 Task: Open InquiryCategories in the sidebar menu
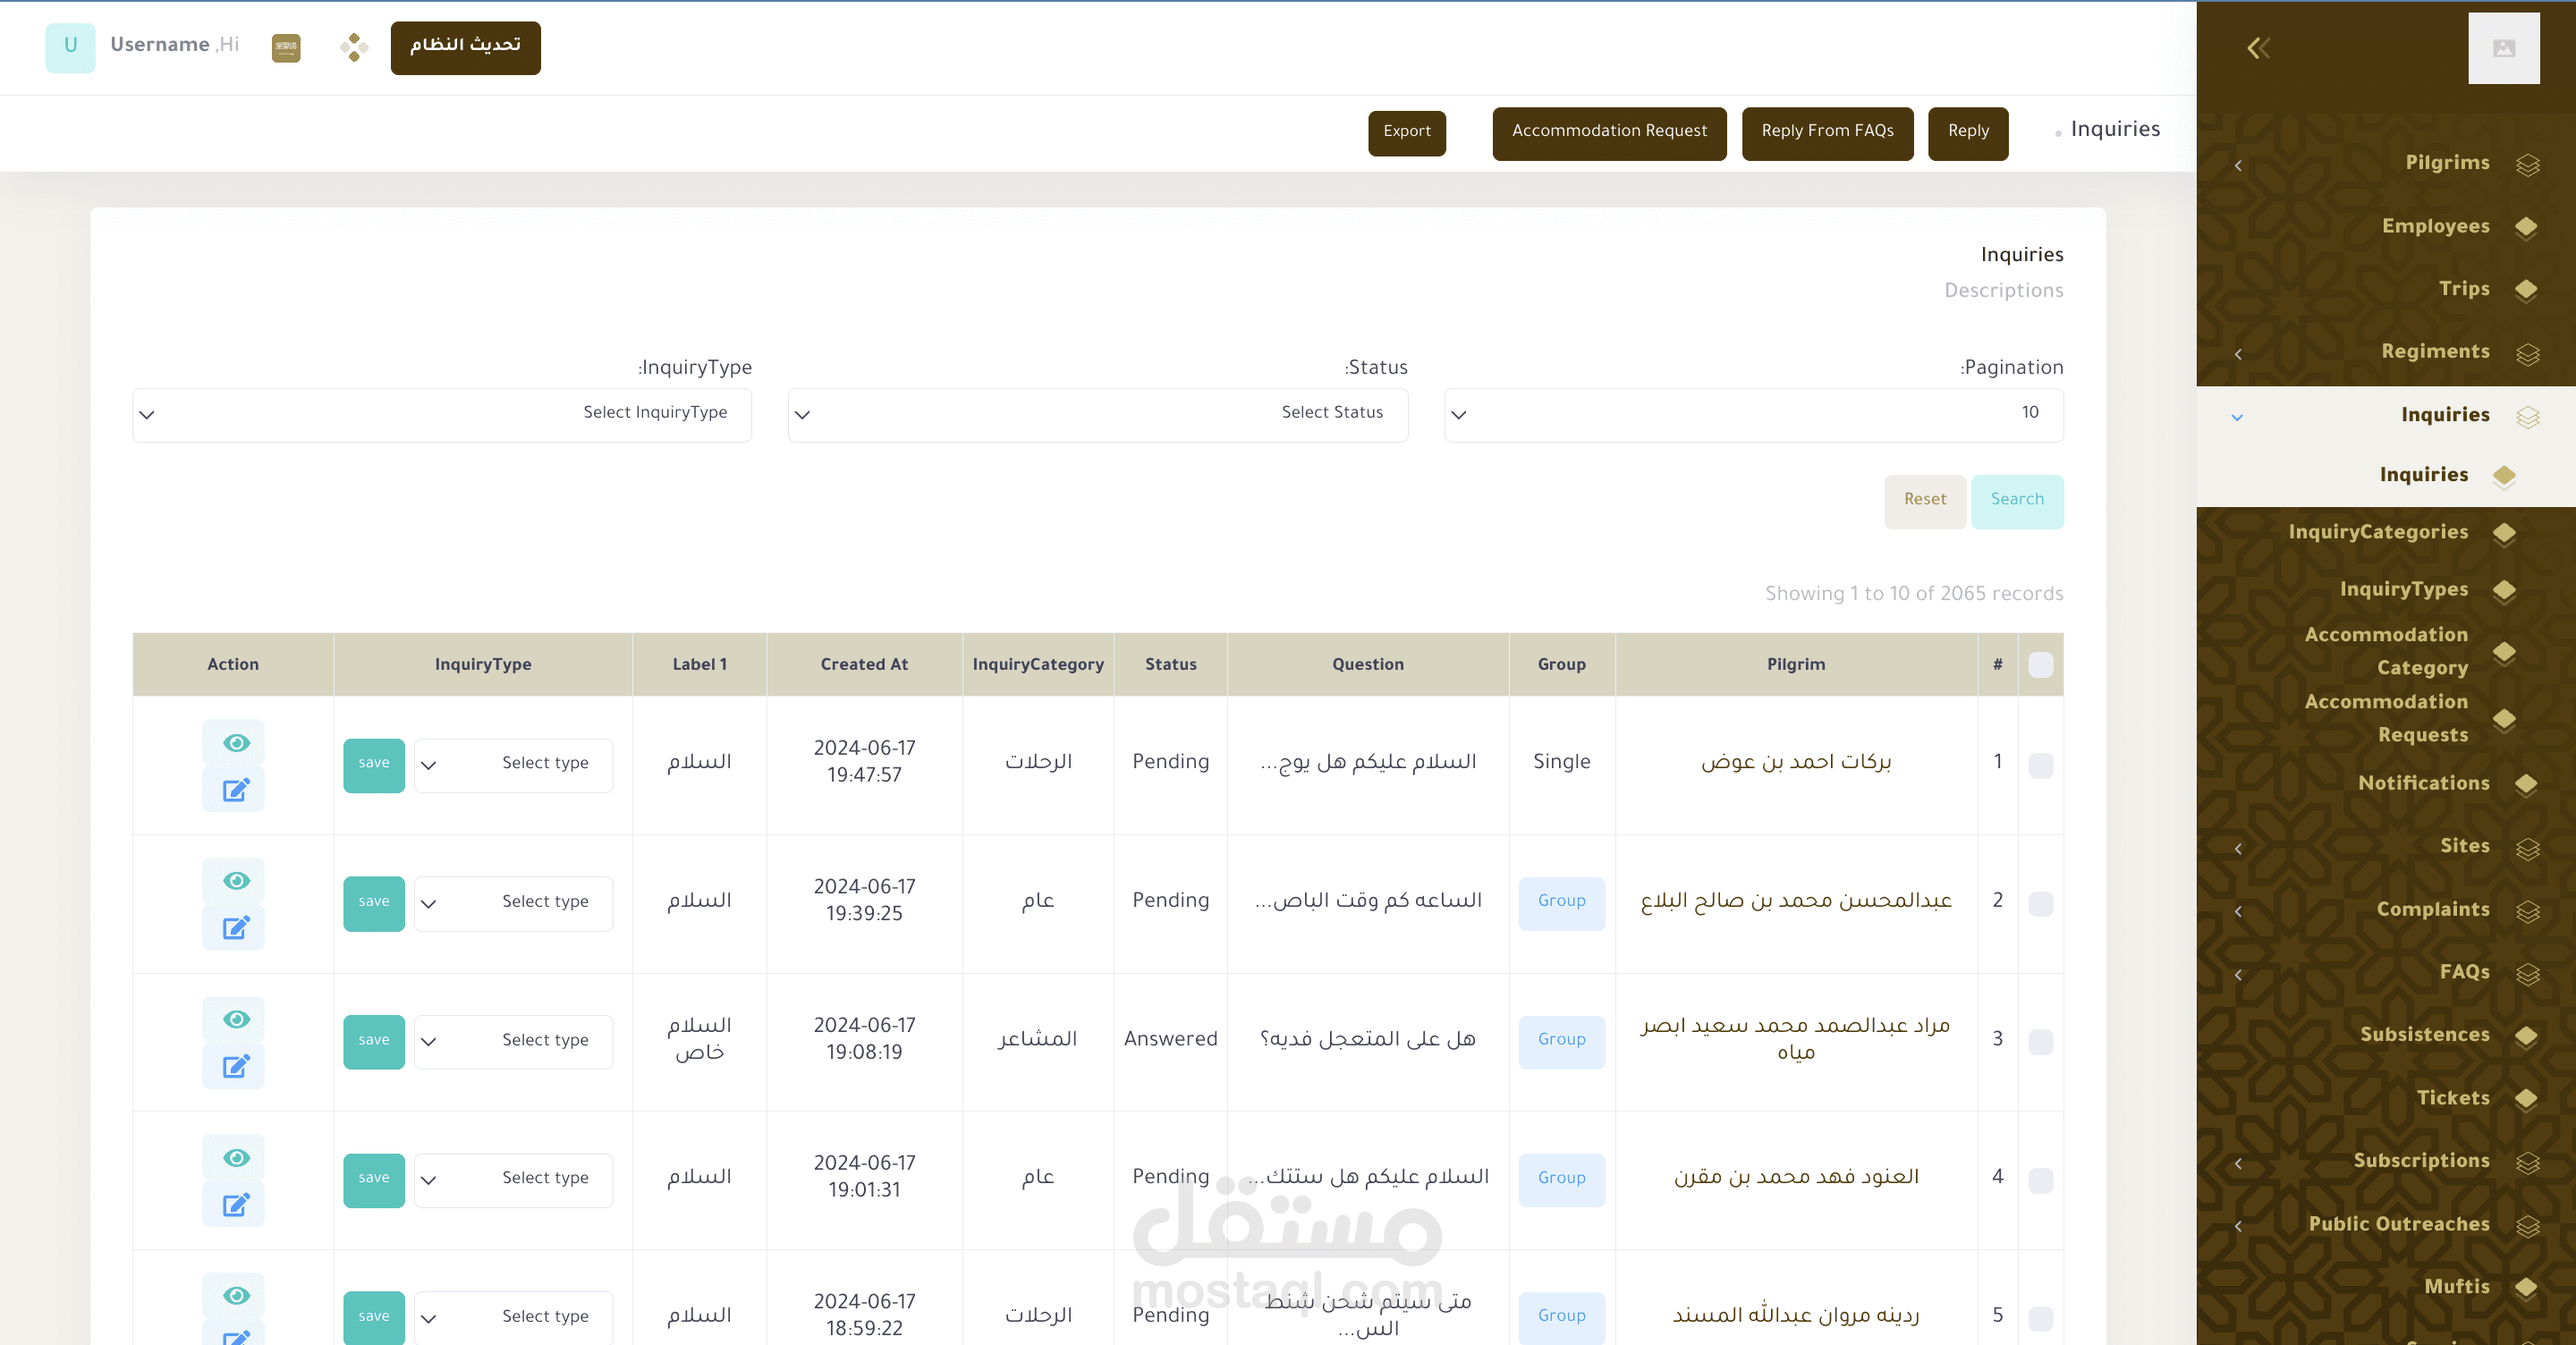point(2377,532)
